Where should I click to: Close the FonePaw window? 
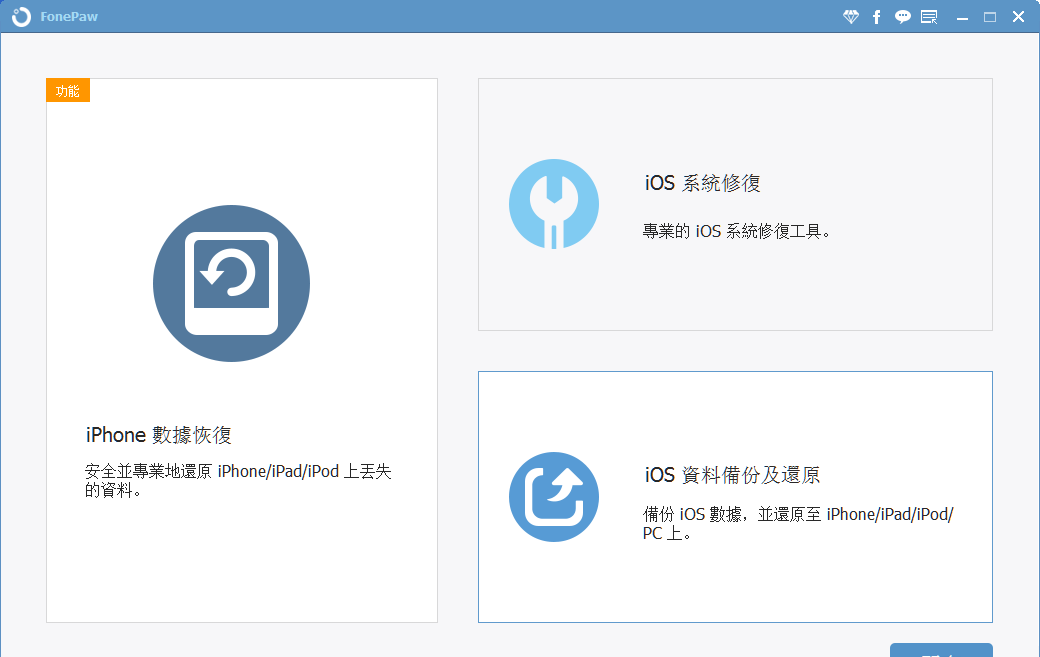(x=1018, y=17)
